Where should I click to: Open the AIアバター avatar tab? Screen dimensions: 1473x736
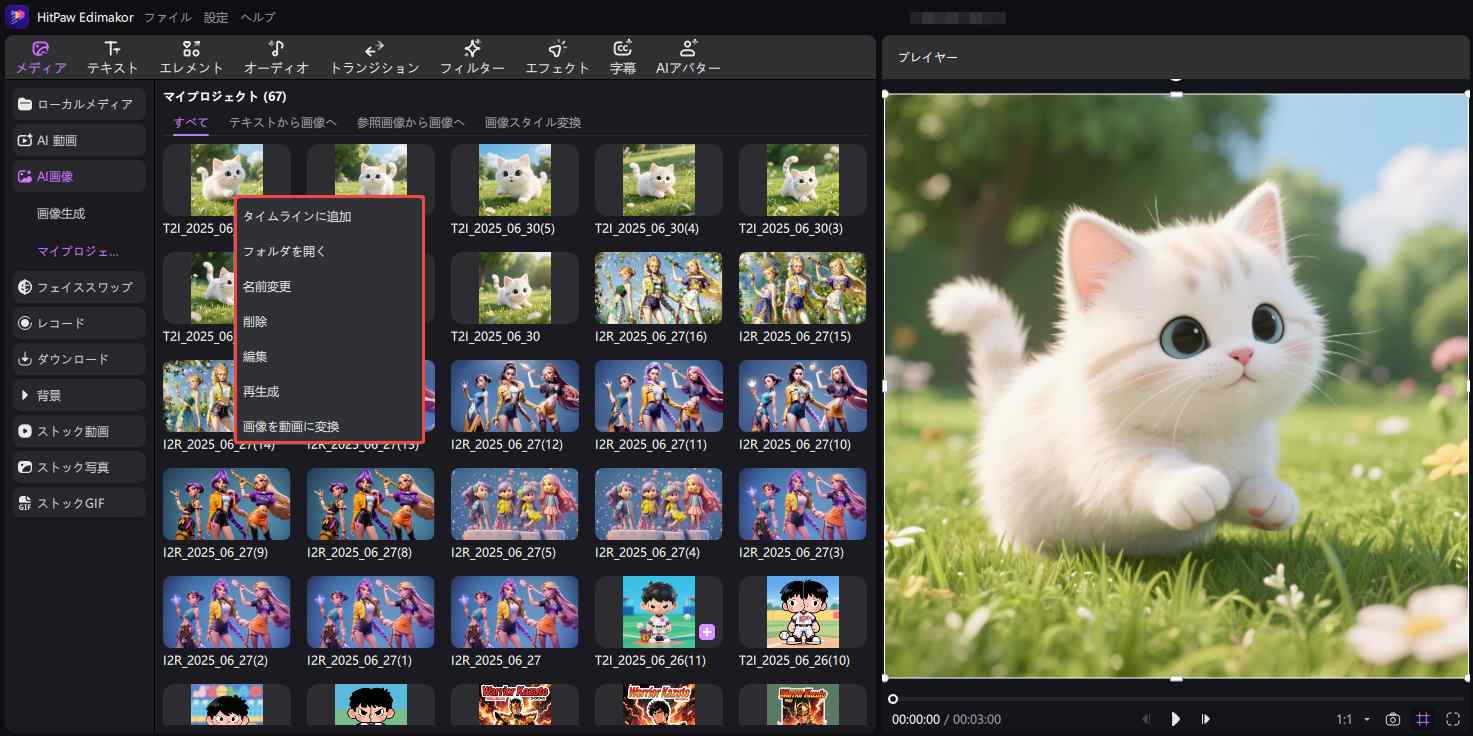tap(688, 58)
